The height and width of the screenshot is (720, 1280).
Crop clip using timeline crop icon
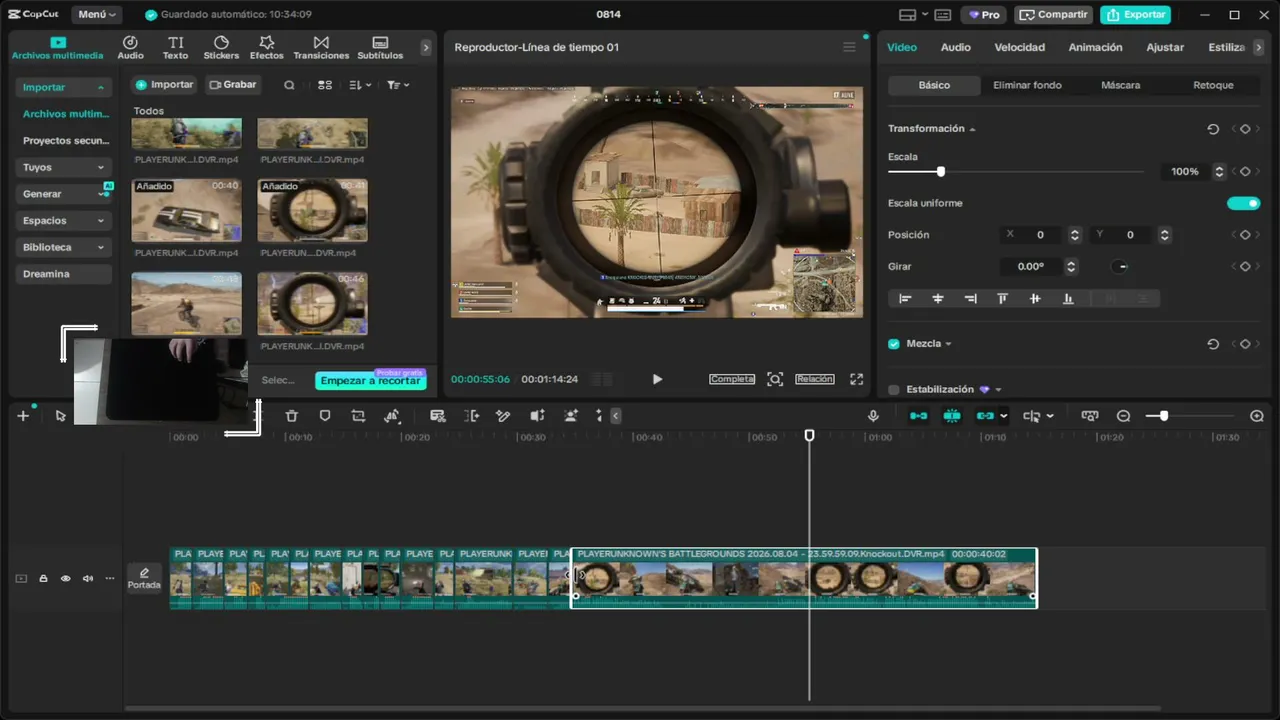pyautogui.click(x=358, y=416)
